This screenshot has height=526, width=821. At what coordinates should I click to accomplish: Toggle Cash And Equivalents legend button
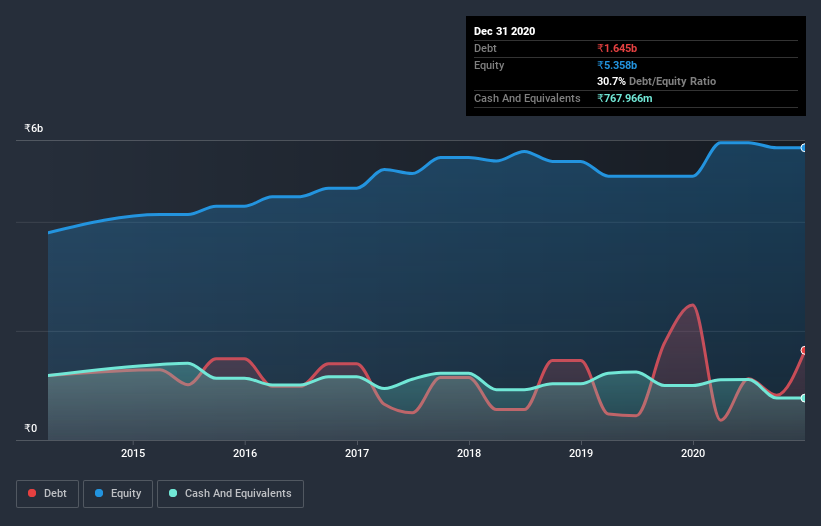click(x=230, y=494)
